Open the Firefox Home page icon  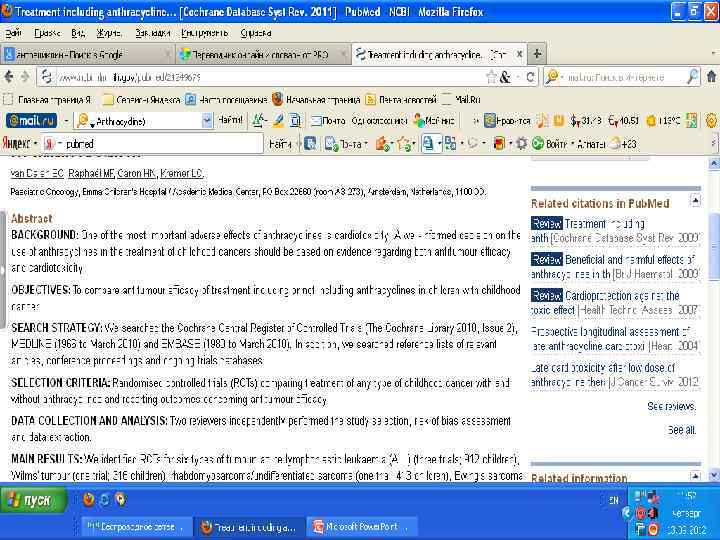pos(711,77)
